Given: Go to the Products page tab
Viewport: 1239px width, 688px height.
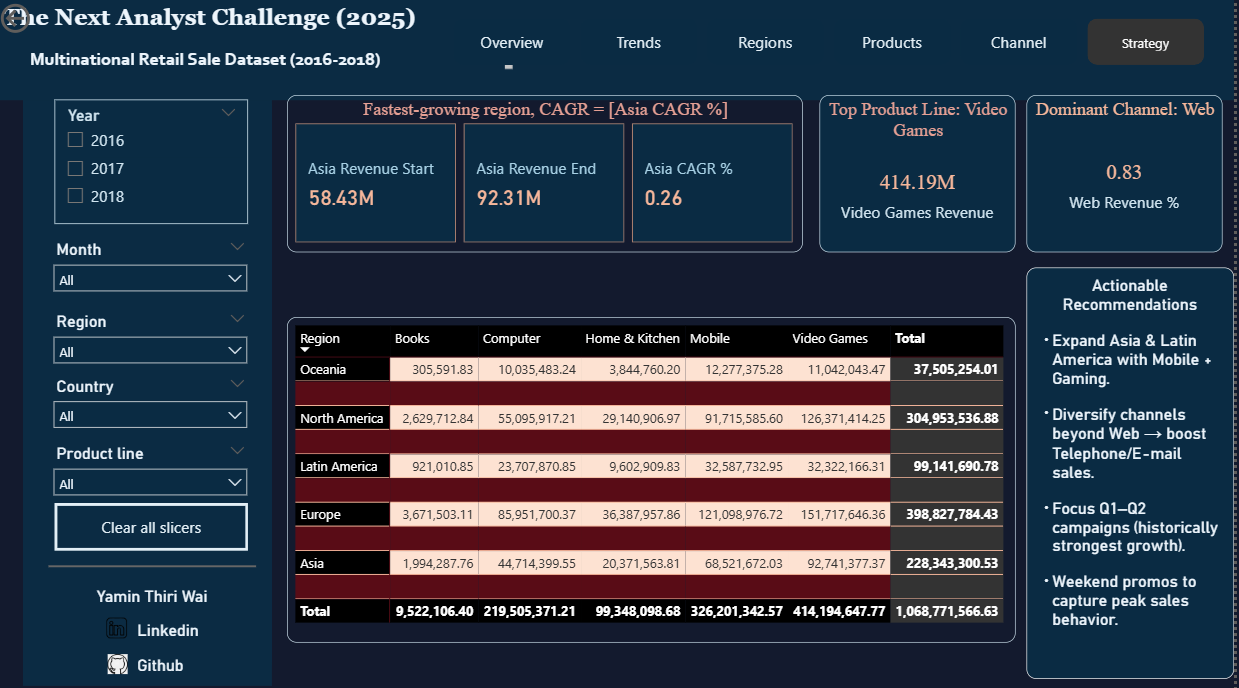Looking at the screenshot, I should coord(891,43).
